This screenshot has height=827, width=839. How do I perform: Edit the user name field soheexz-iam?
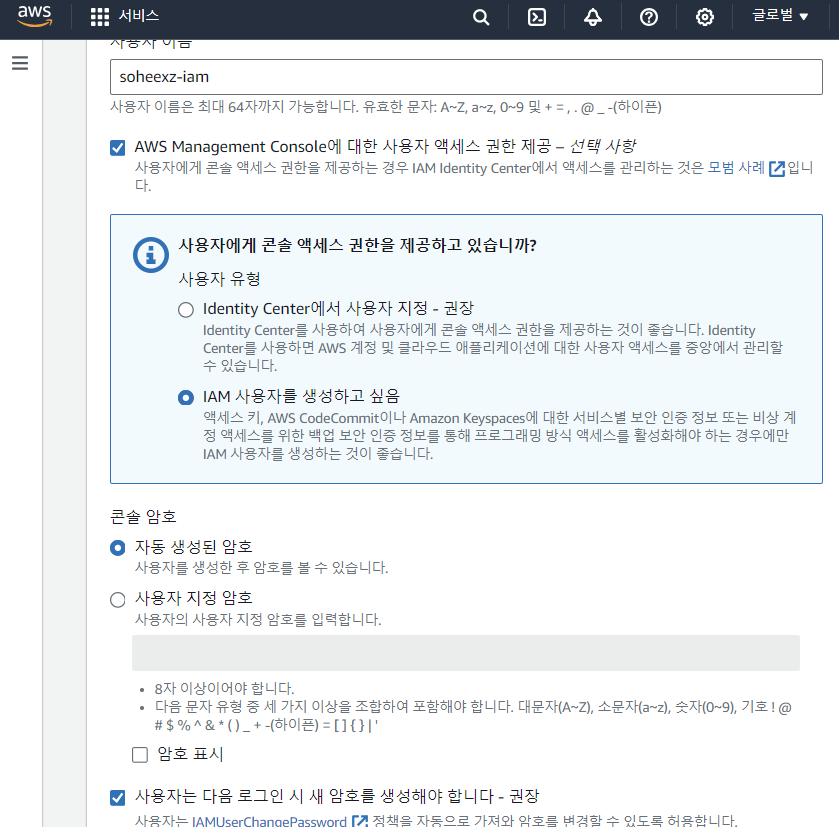point(466,77)
